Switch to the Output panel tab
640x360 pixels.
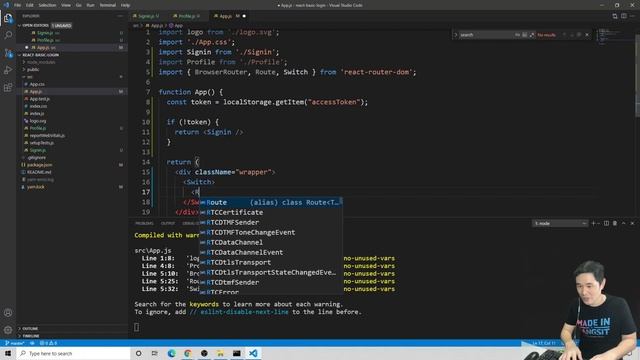tap(168, 223)
